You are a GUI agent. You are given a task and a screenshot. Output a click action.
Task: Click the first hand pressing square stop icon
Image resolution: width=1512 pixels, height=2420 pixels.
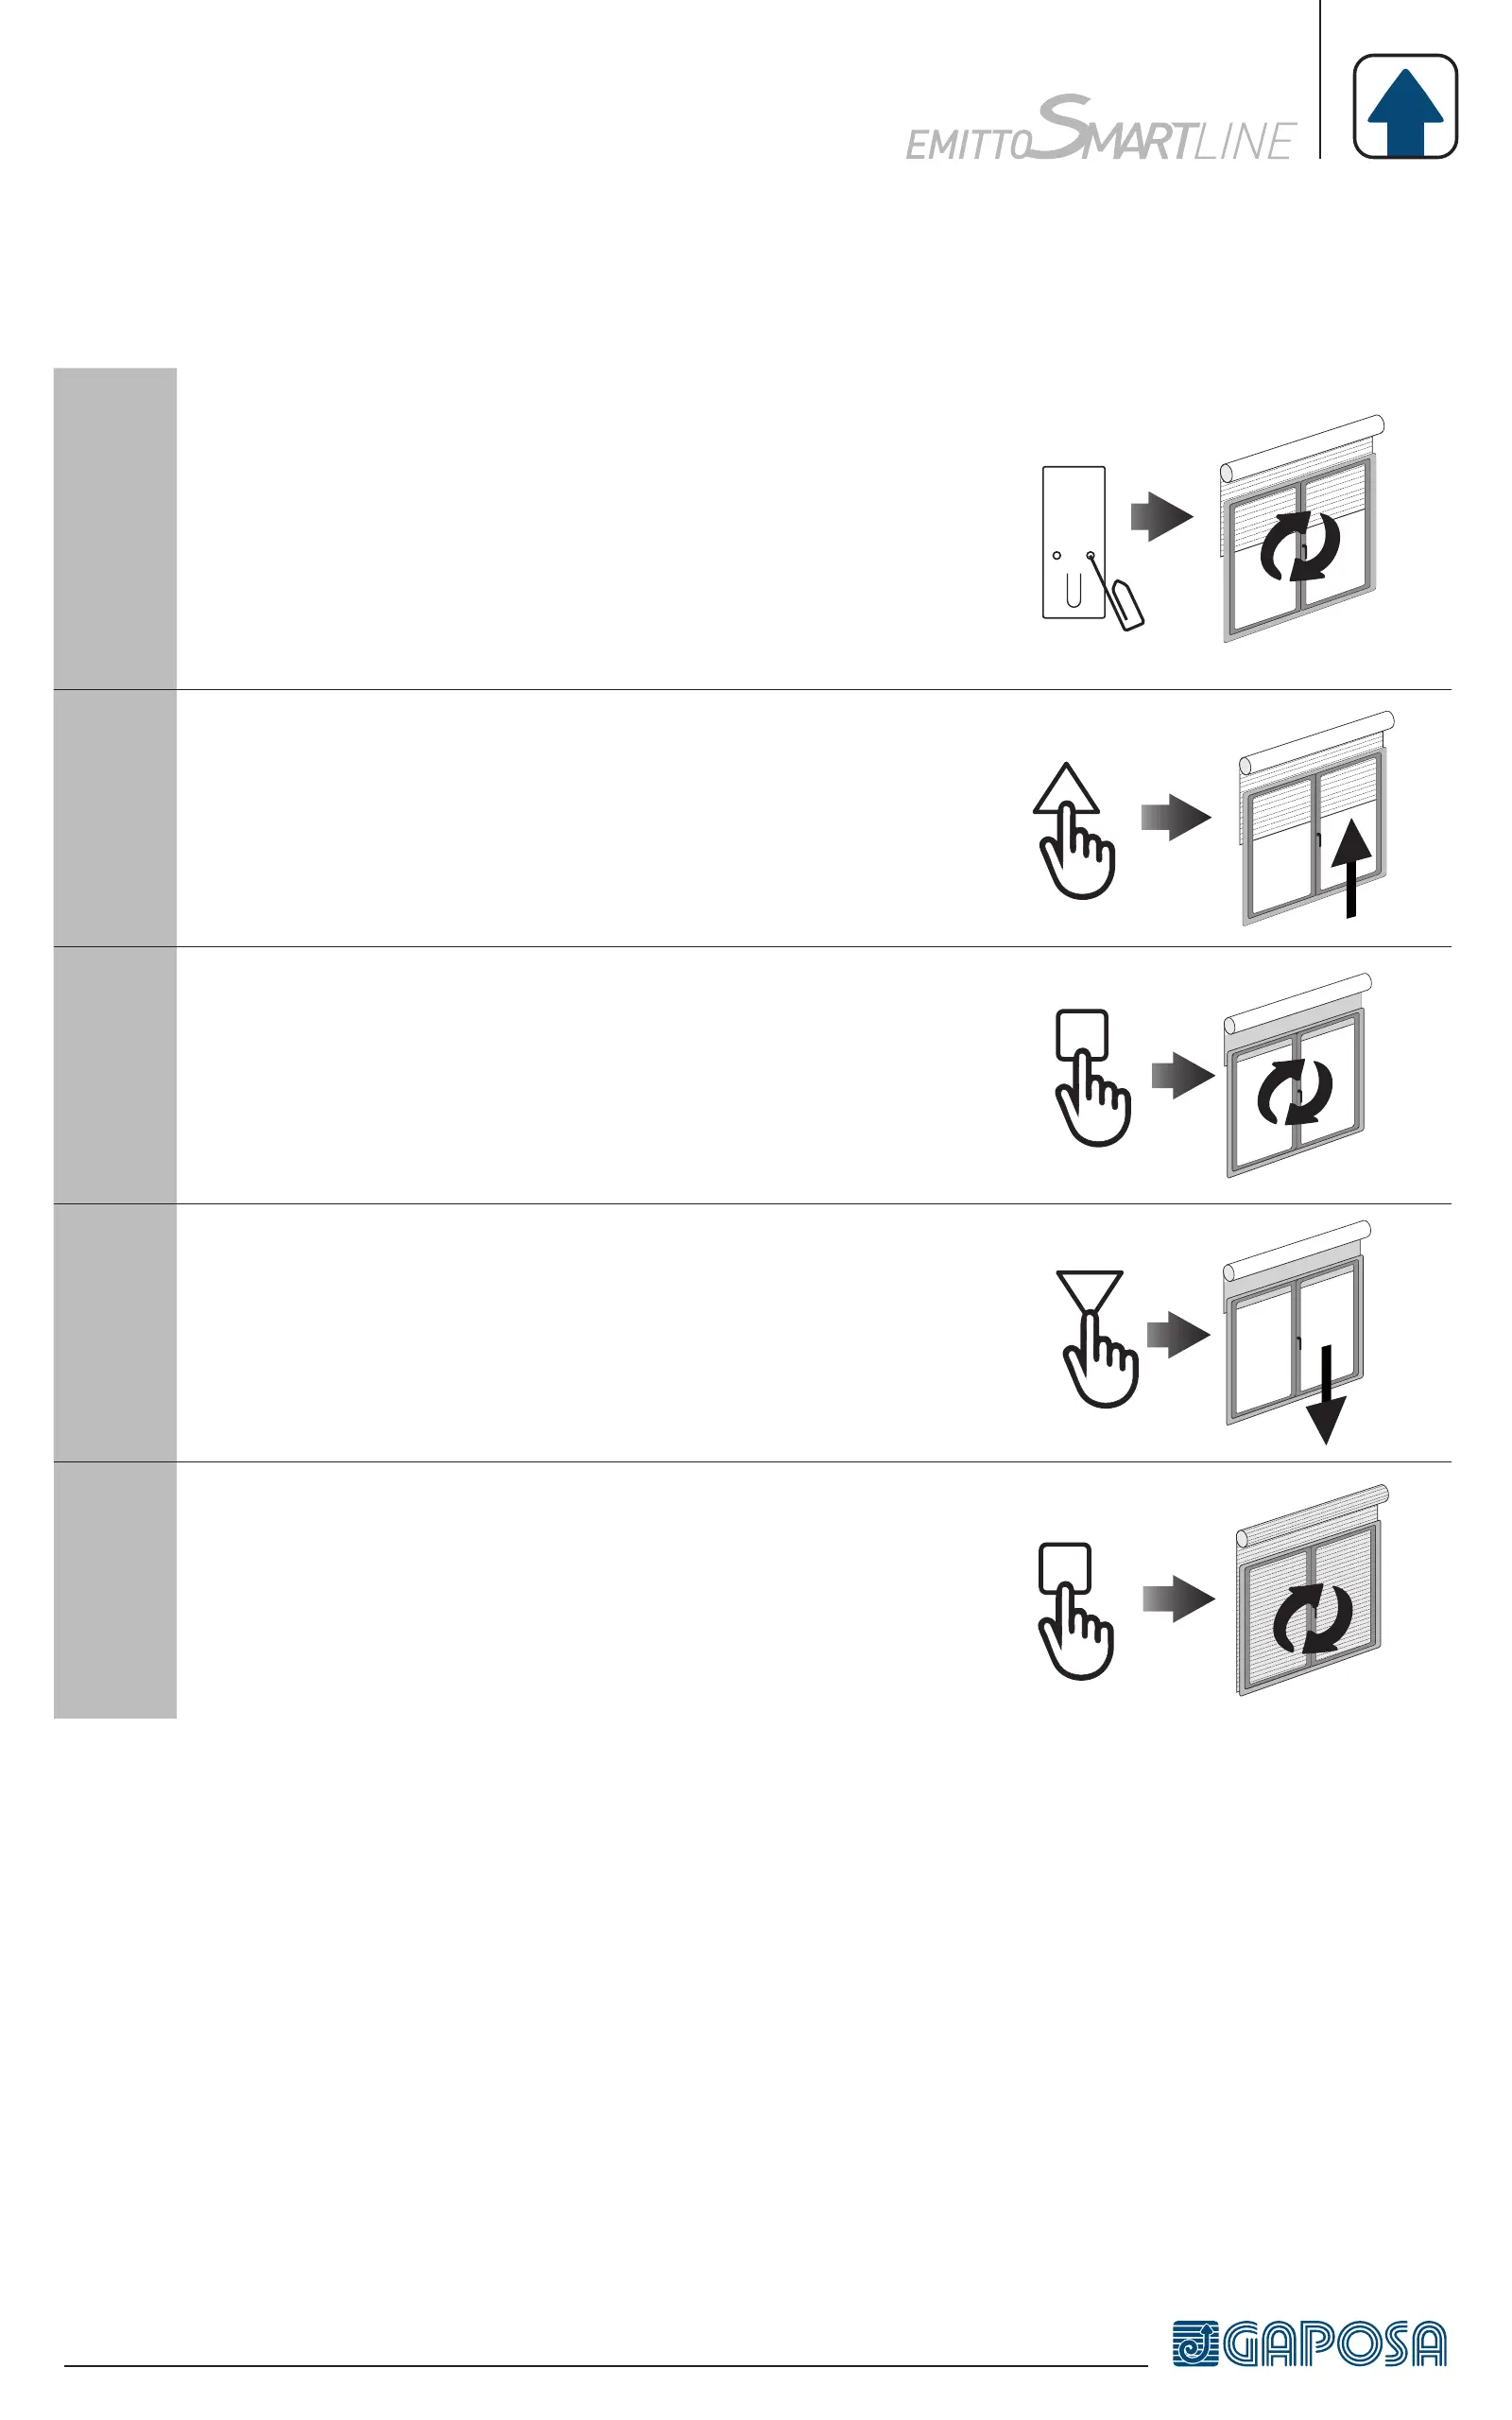click(x=1092, y=1077)
